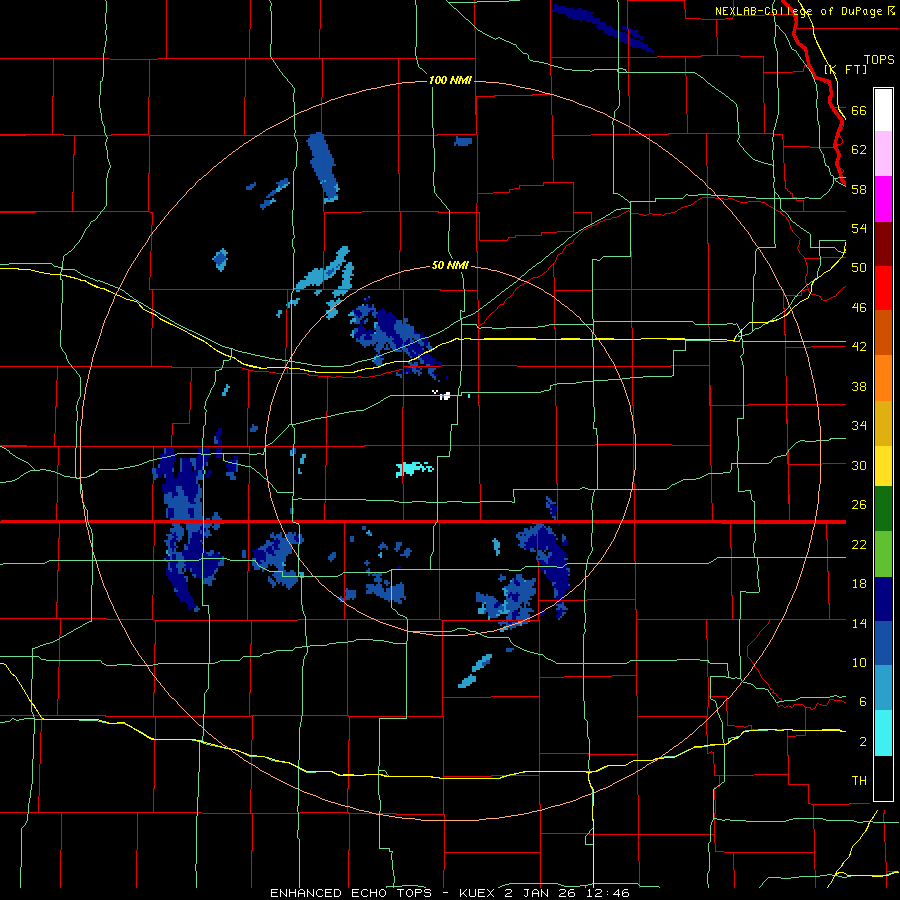Pick the navy blue legend swatch

pyautogui.click(x=883, y=599)
